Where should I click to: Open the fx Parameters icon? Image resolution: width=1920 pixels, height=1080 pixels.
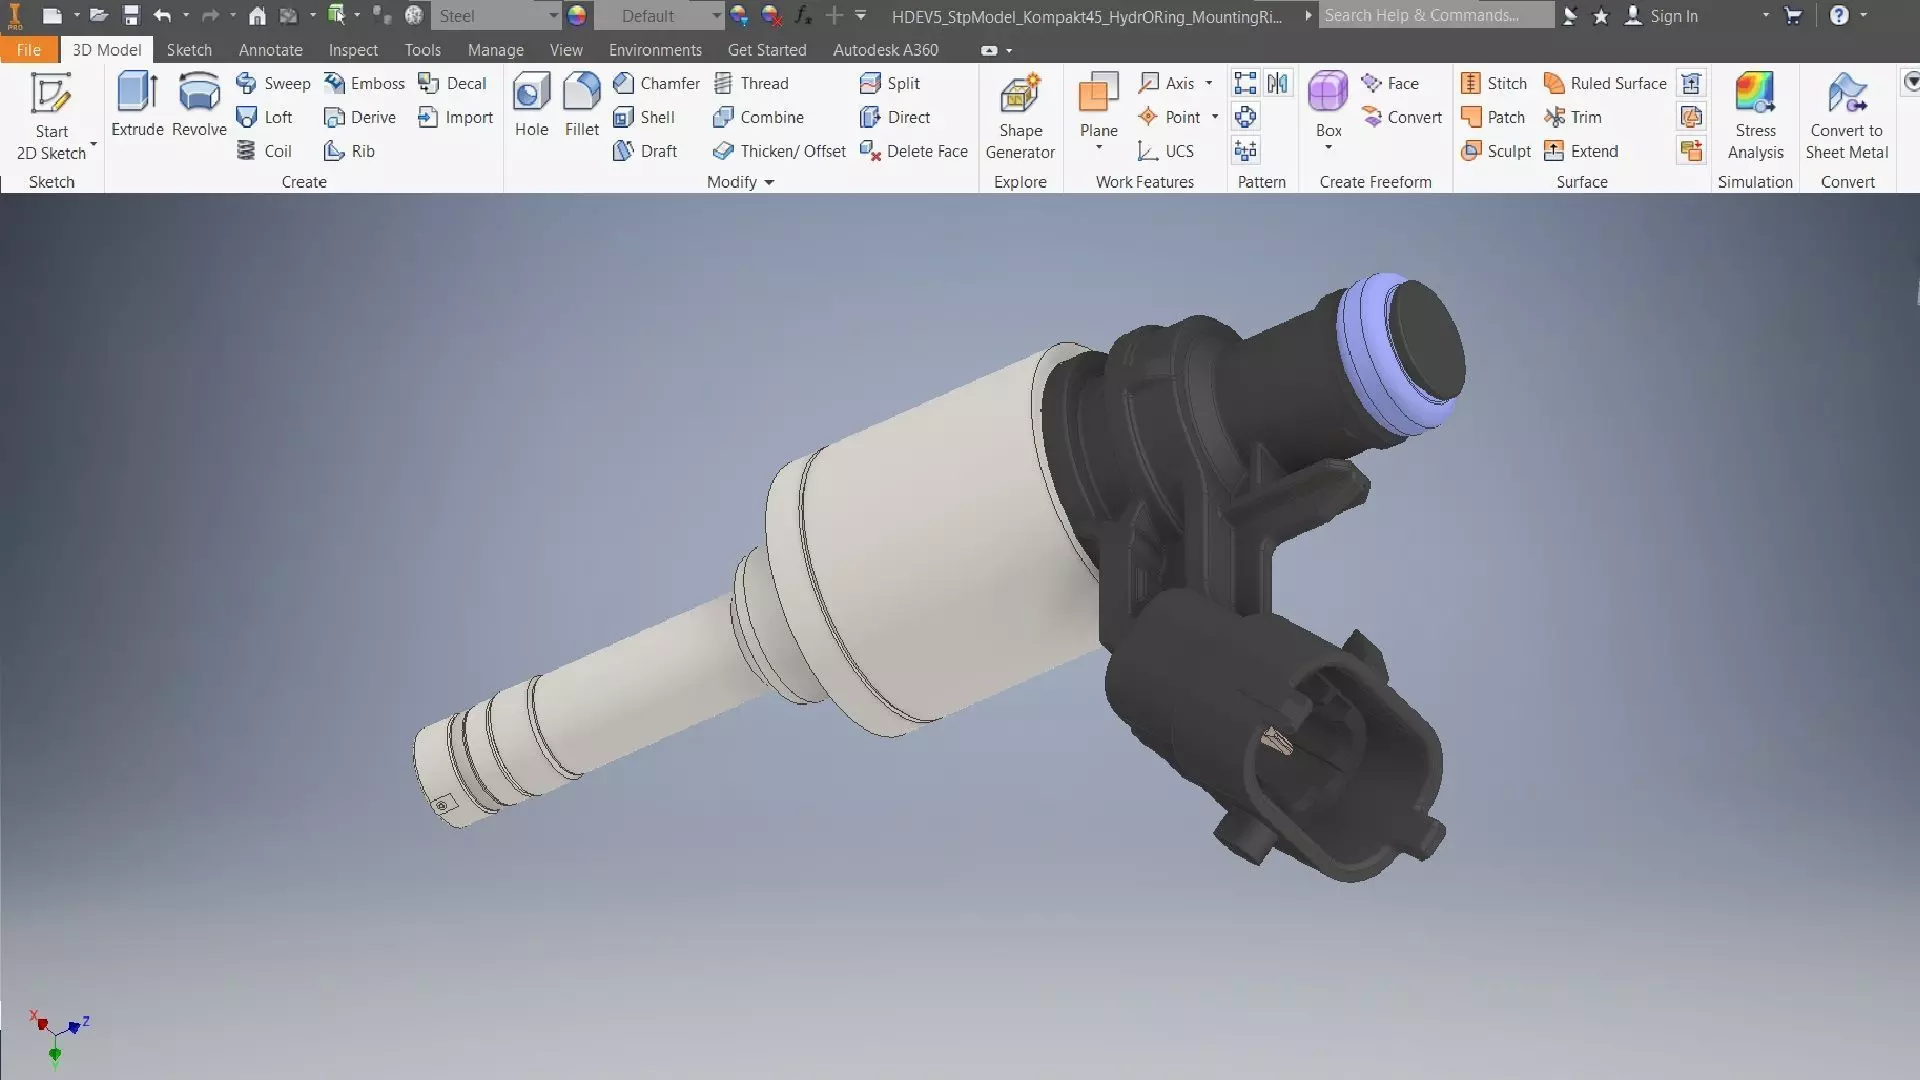803,15
